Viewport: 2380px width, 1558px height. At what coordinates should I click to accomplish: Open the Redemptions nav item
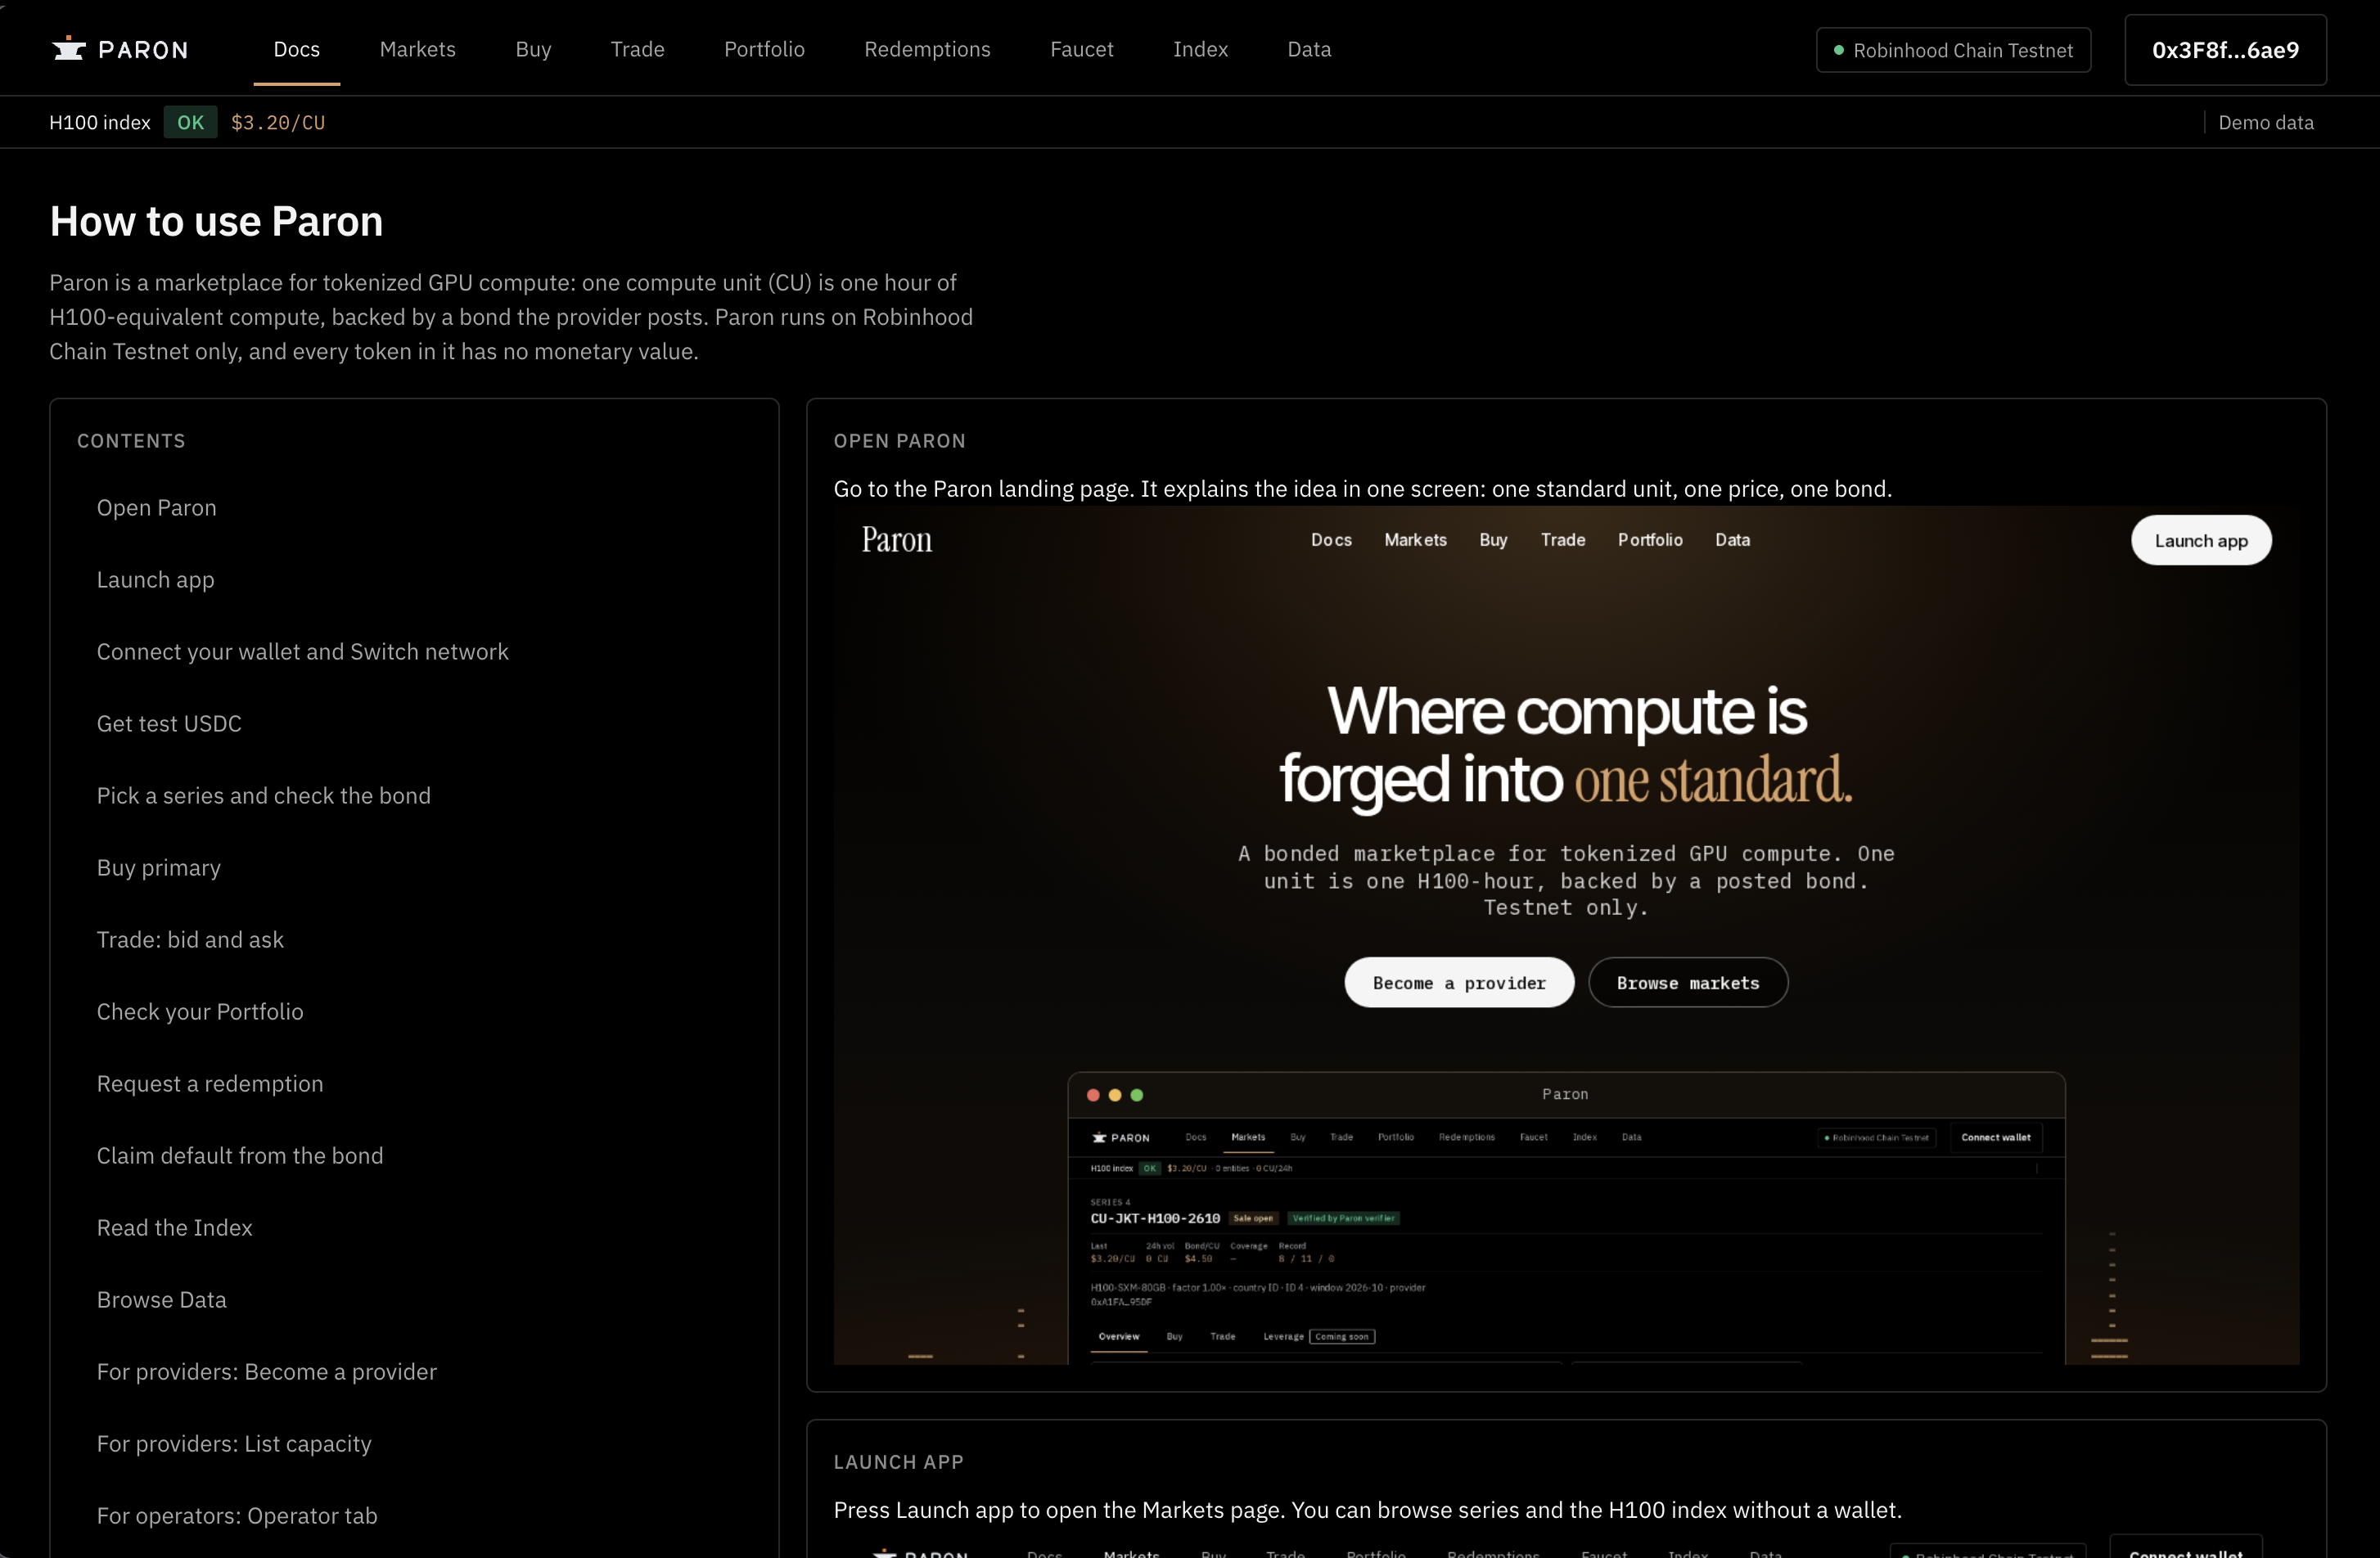point(927,49)
